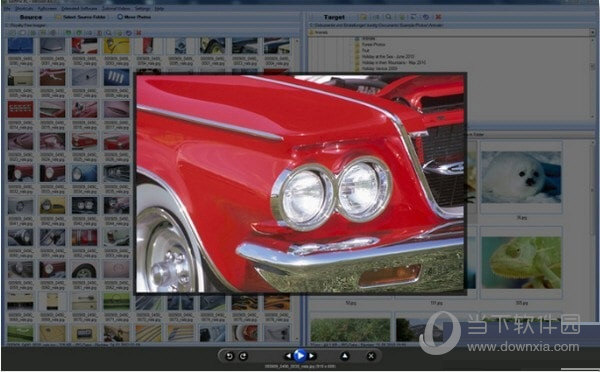Select Holiday at the Sea - June 2010 folder
The height and width of the screenshot is (372, 600).
pos(388,56)
